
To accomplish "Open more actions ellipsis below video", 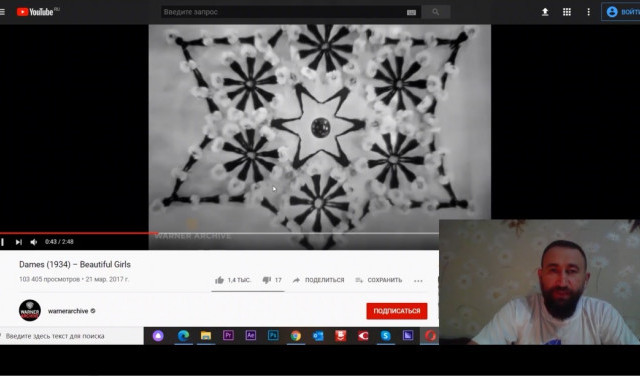I will pyautogui.click(x=418, y=280).
